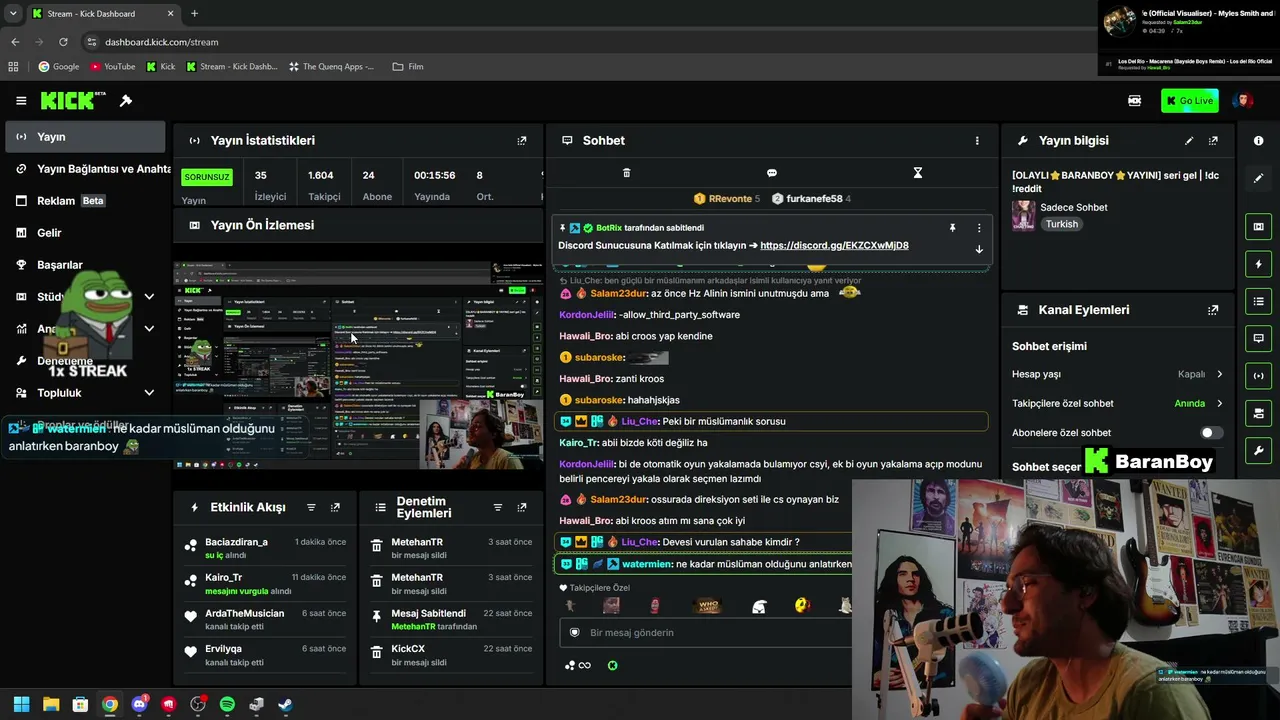Filter the Etkinlik Akışı feed
Screen dimensions: 1280x720
pyautogui.click(x=311, y=507)
